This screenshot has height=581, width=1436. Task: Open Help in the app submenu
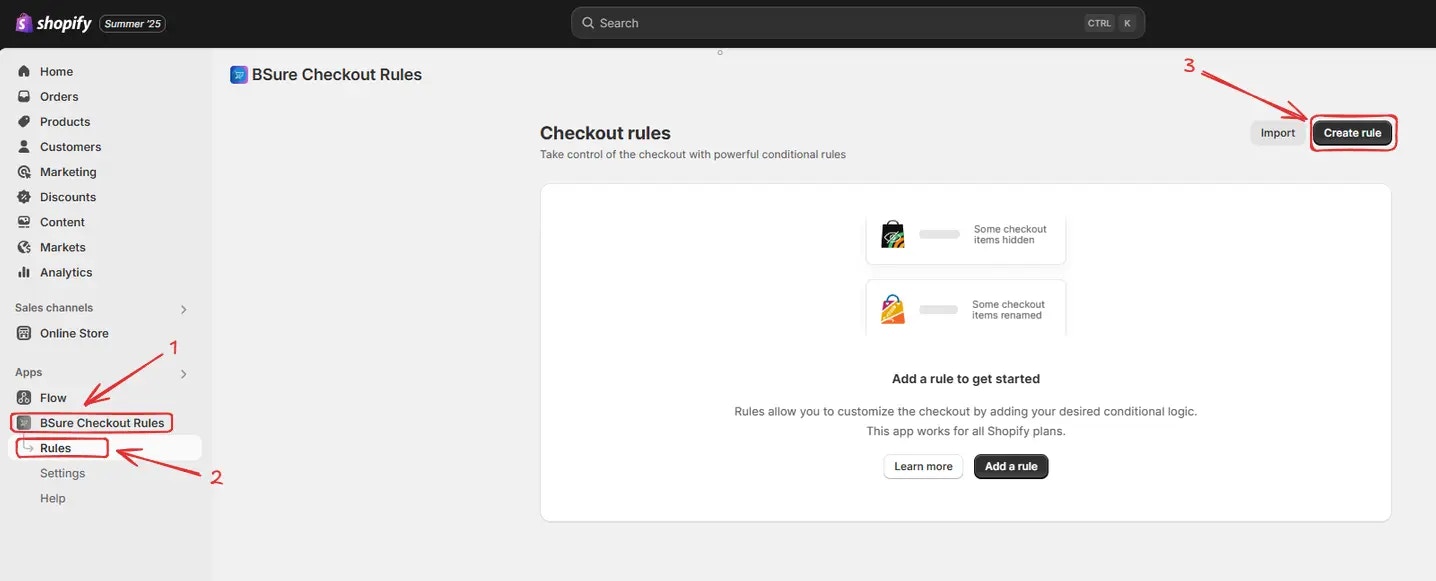click(53, 498)
